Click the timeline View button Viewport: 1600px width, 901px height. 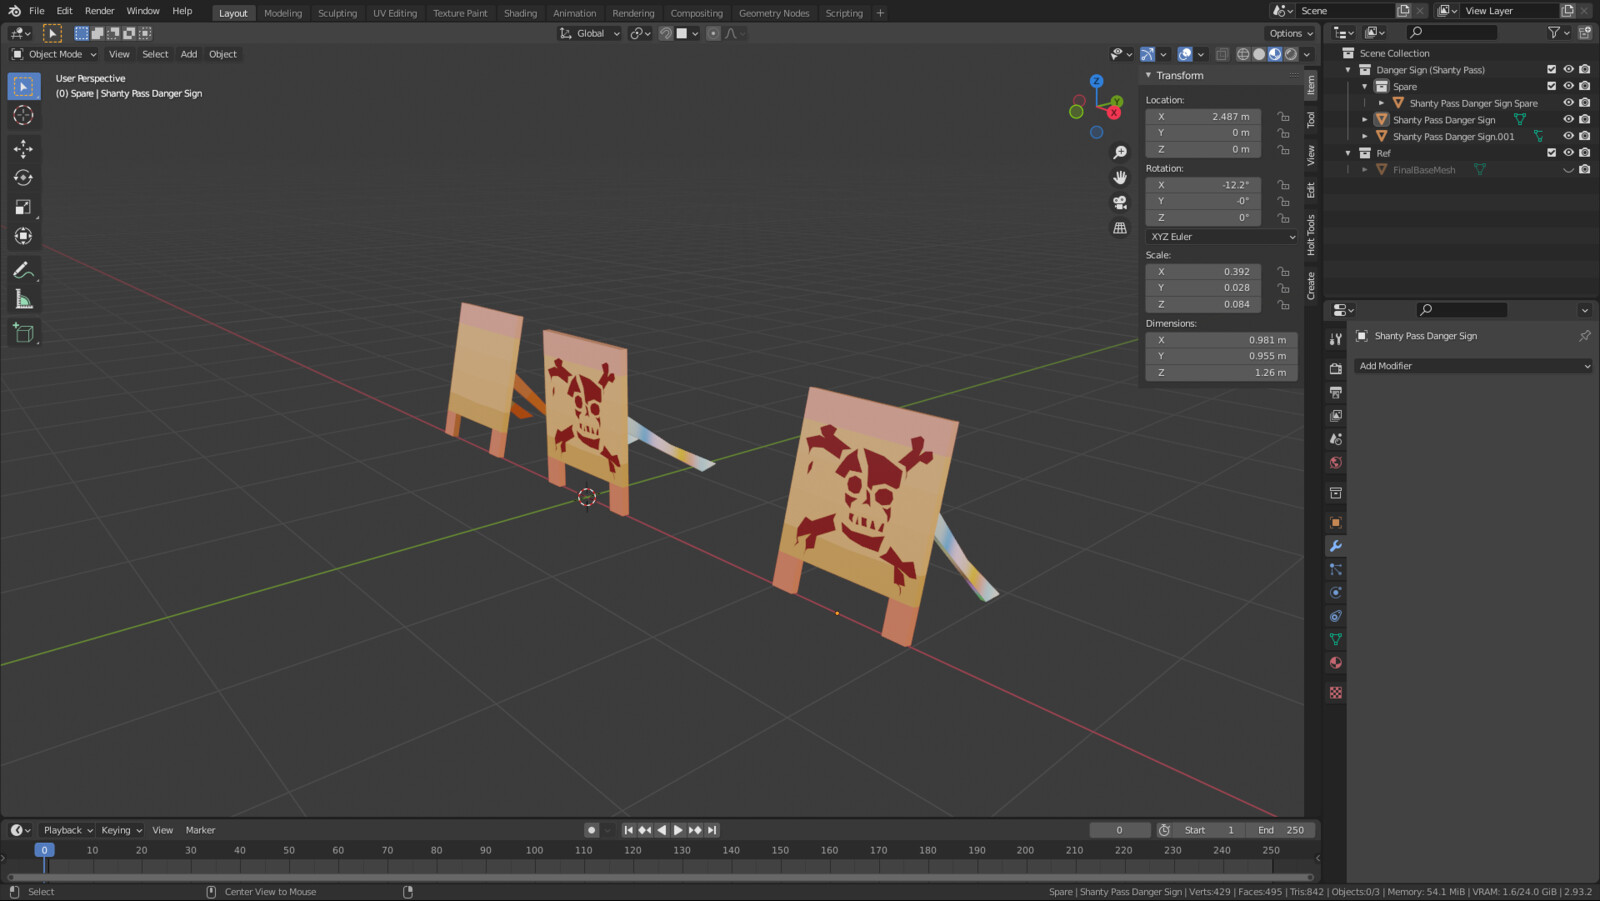pos(162,830)
